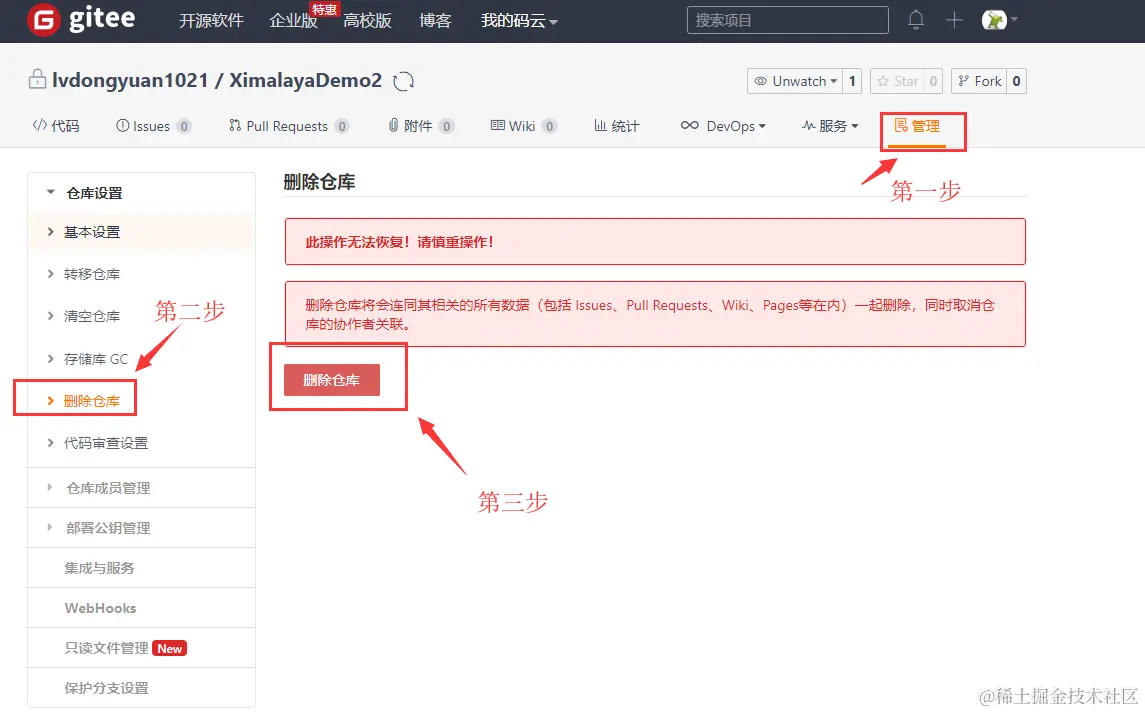Click 开源软件 in the top navigation

pyautogui.click(x=211, y=20)
